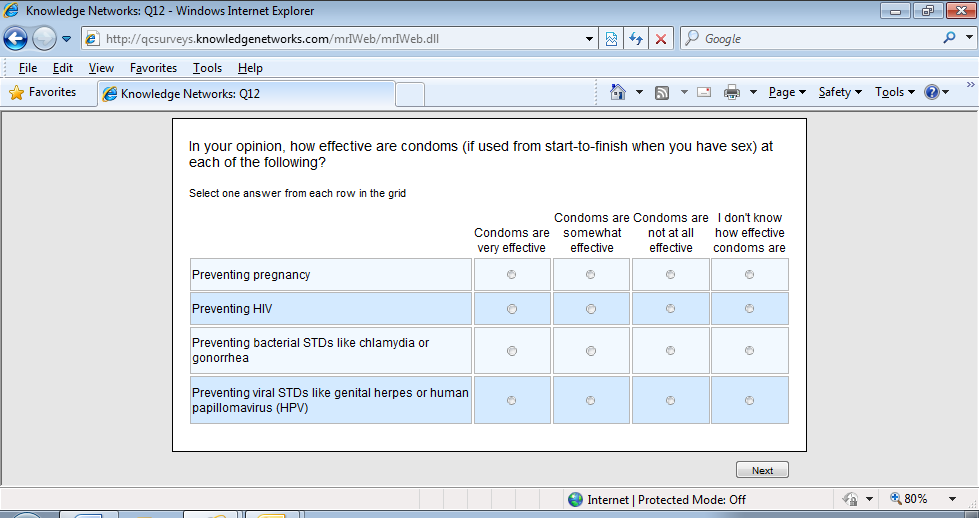Select very effective for bacterial STDs row
The height and width of the screenshot is (518, 979).
511,351
